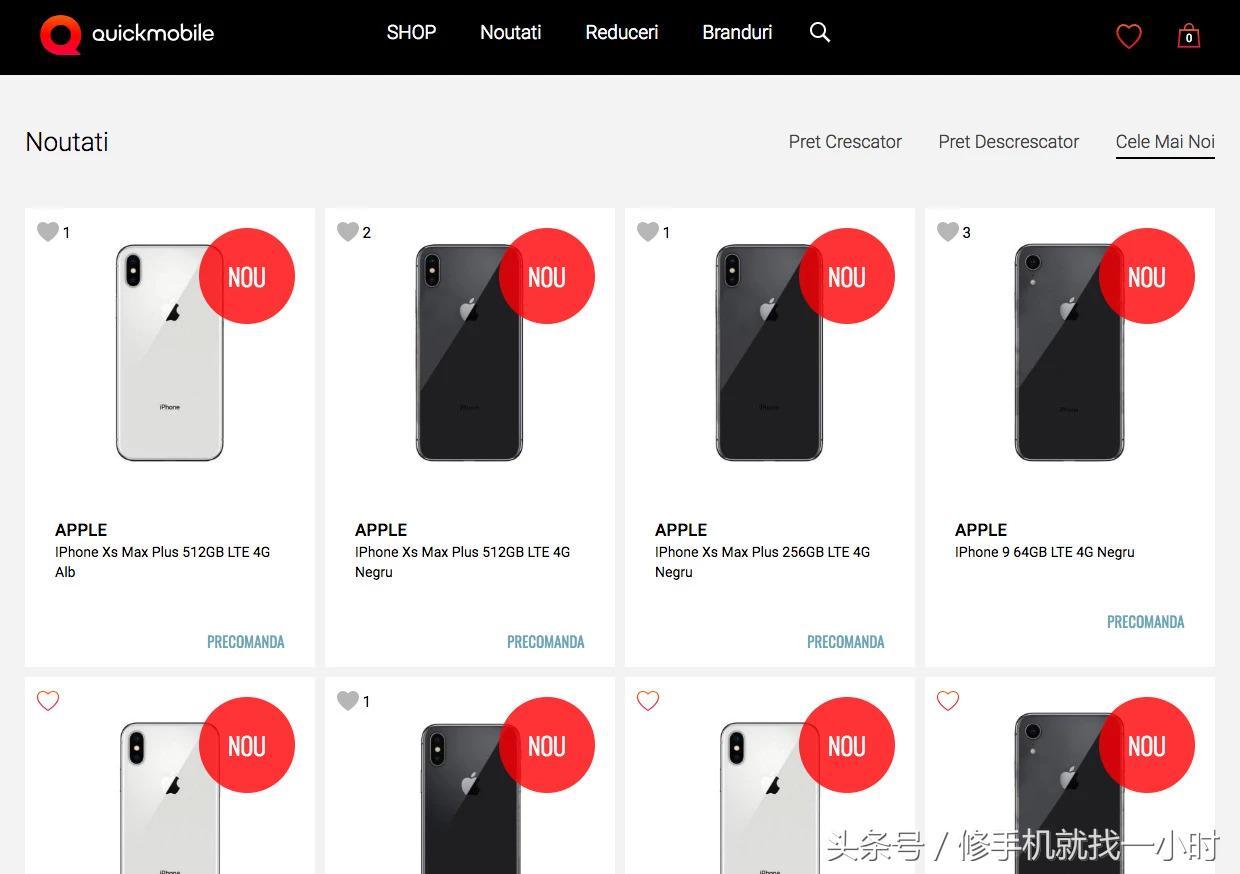This screenshot has height=874, width=1240.
Task: Click red outline heart on last bottom product
Action: (x=948, y=701)
